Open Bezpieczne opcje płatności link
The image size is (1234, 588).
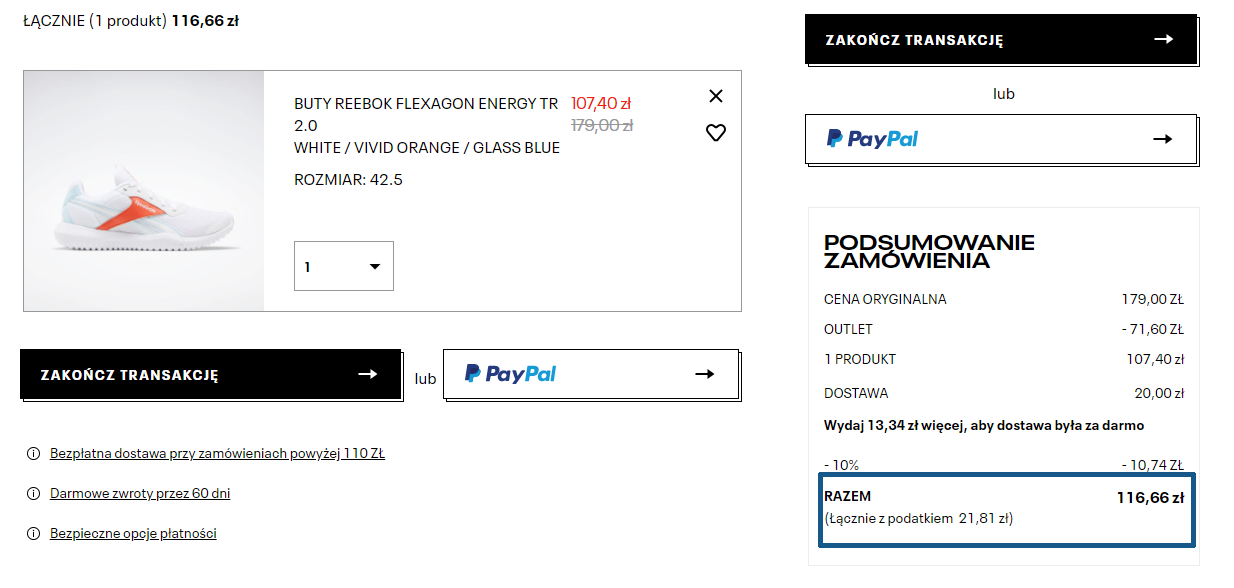(133, 534)
